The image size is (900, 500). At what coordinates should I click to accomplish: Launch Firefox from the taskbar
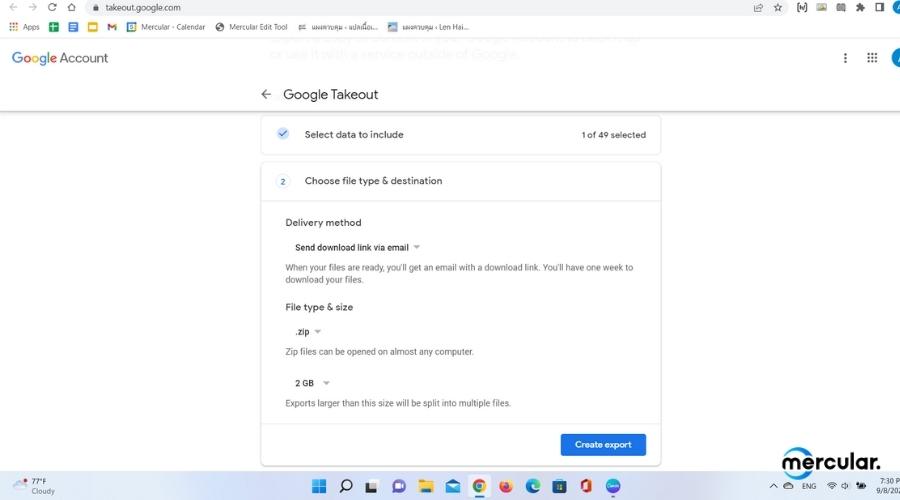point(506,486)
